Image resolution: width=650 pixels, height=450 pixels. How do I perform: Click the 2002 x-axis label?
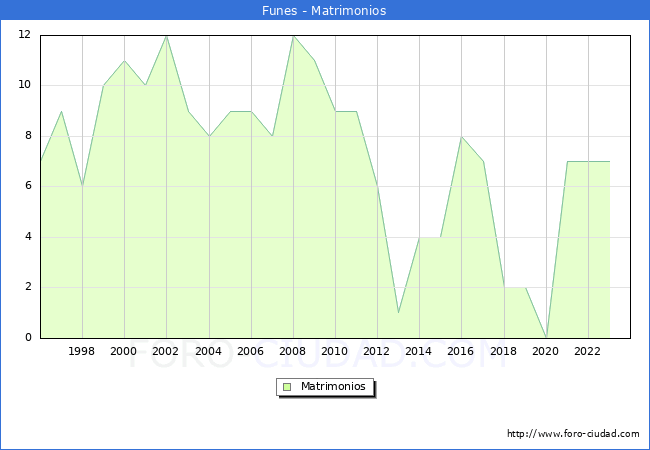(x=166, y=351)
